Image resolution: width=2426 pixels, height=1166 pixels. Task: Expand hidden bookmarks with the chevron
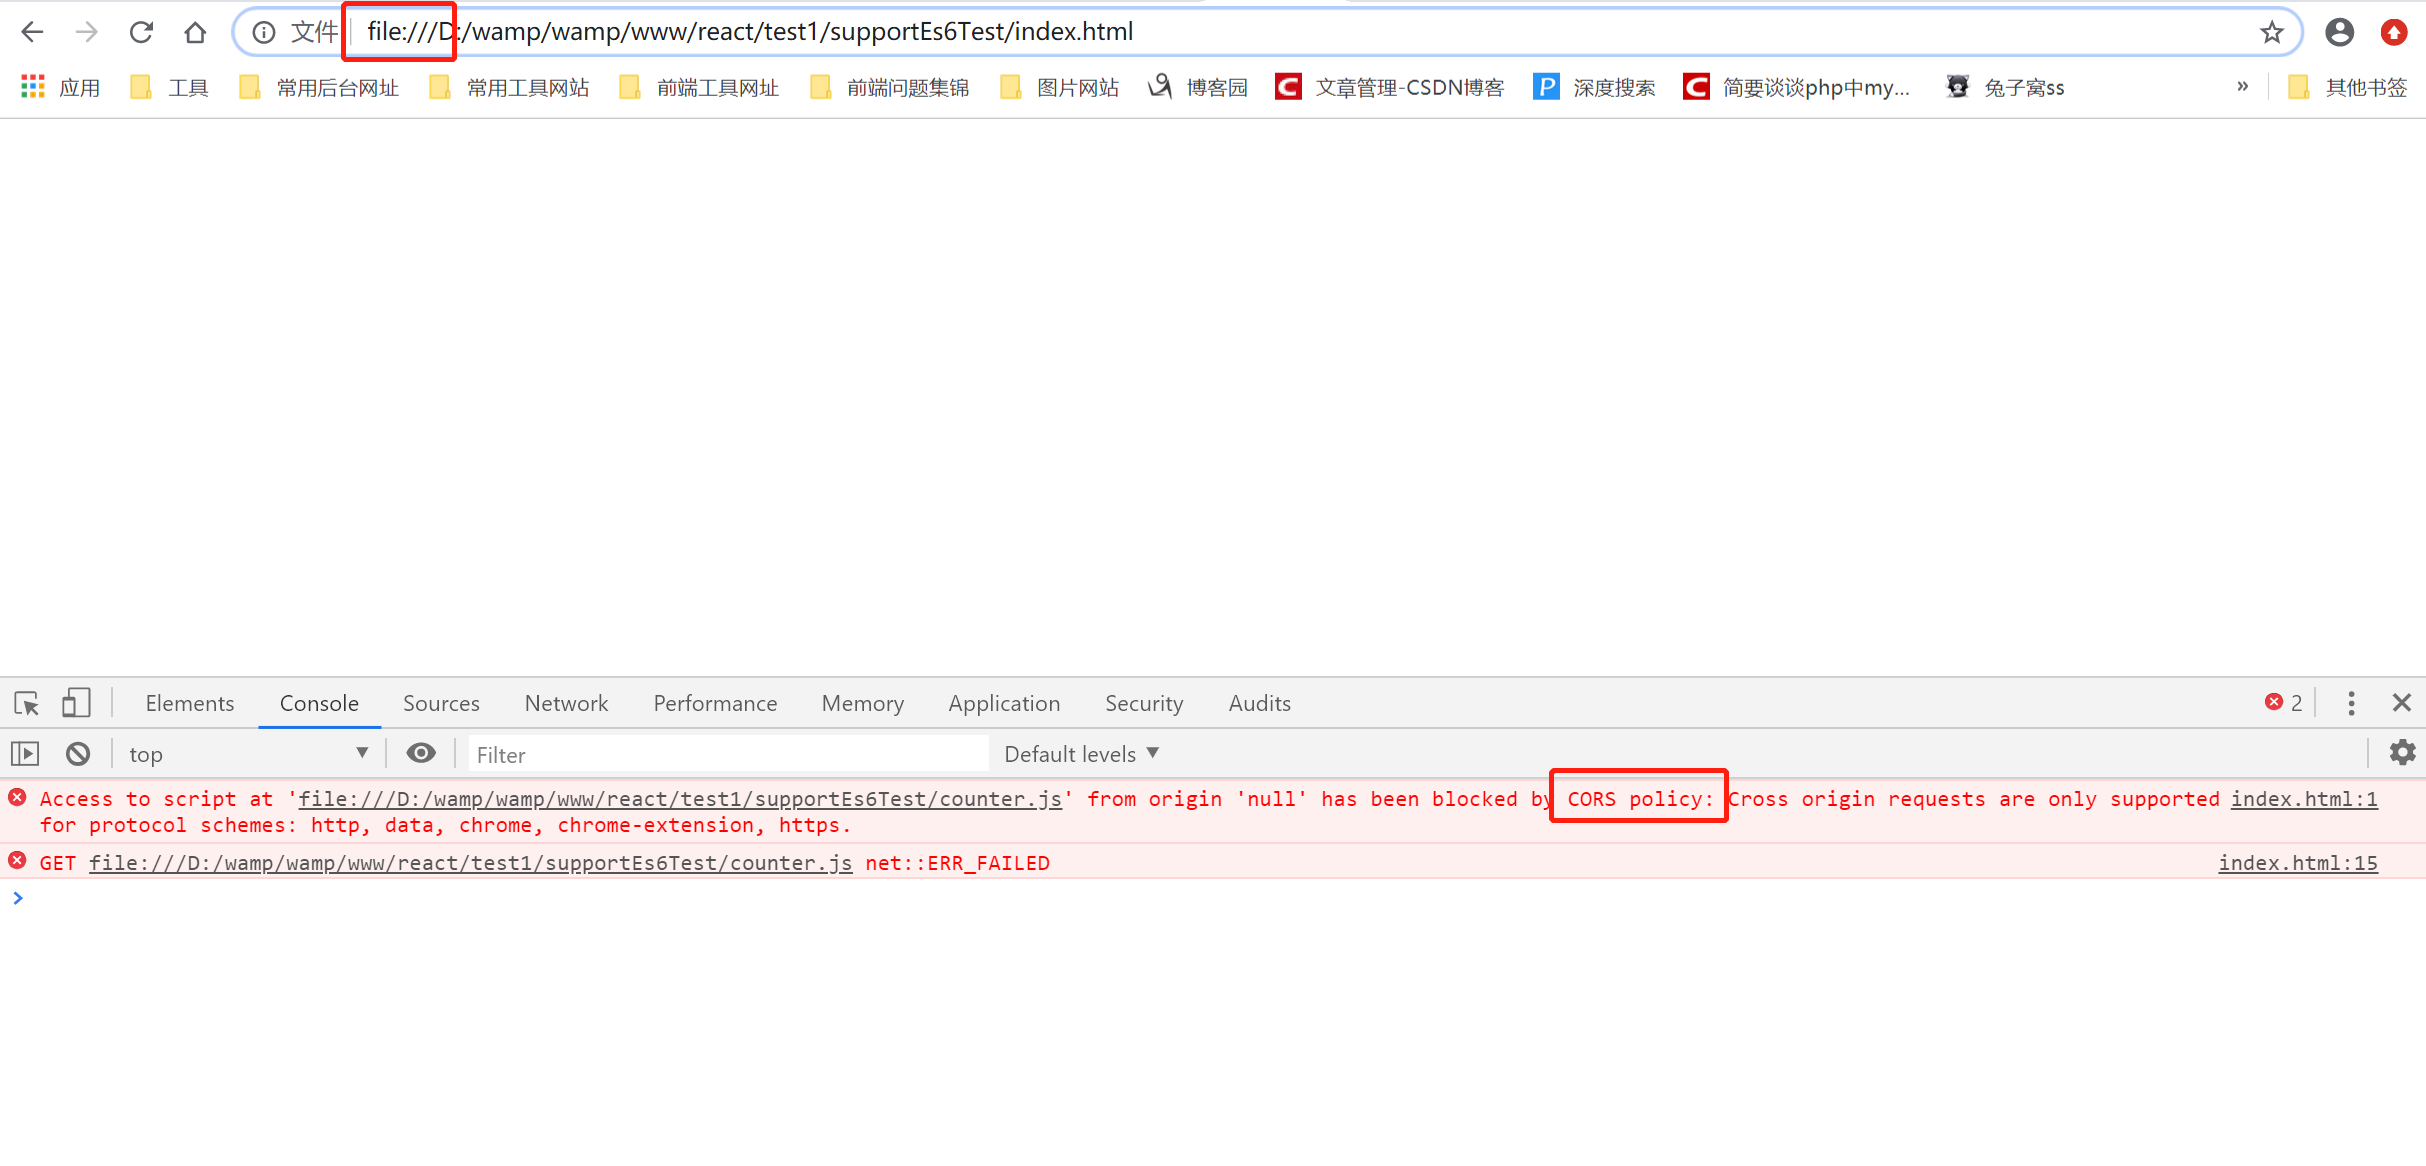tap(2243, 86)
